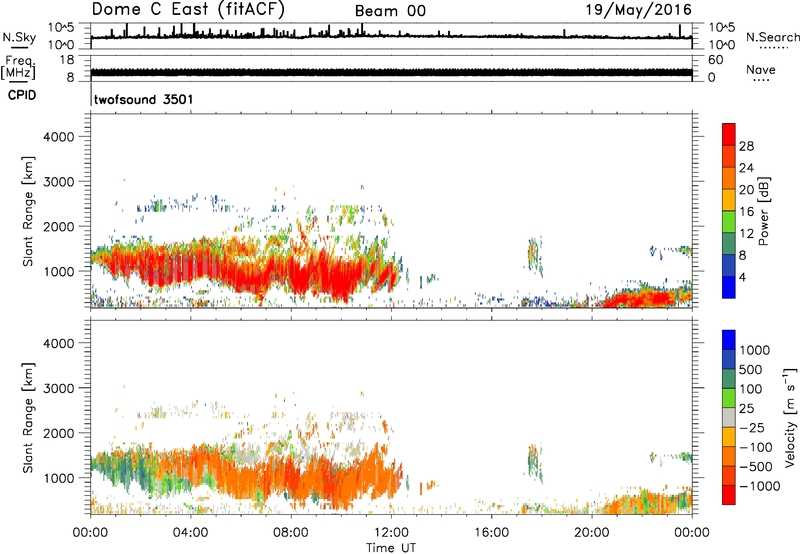Click '3000' on the velocity panel range axis
The height and width of the screenshot is (554, 800).
click(x=58, y=388)
